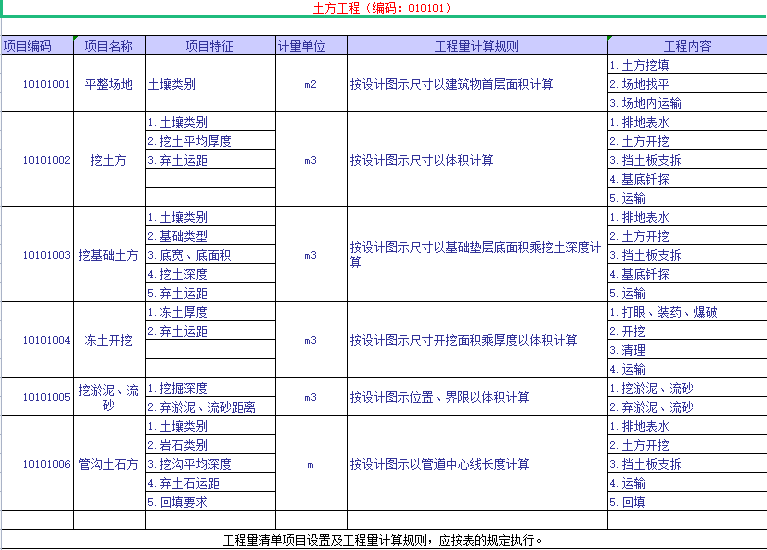
Task: Select feature cell 2.弃淤泥、流砂距离
Action: pyautogui.click(x=210, y=407)
